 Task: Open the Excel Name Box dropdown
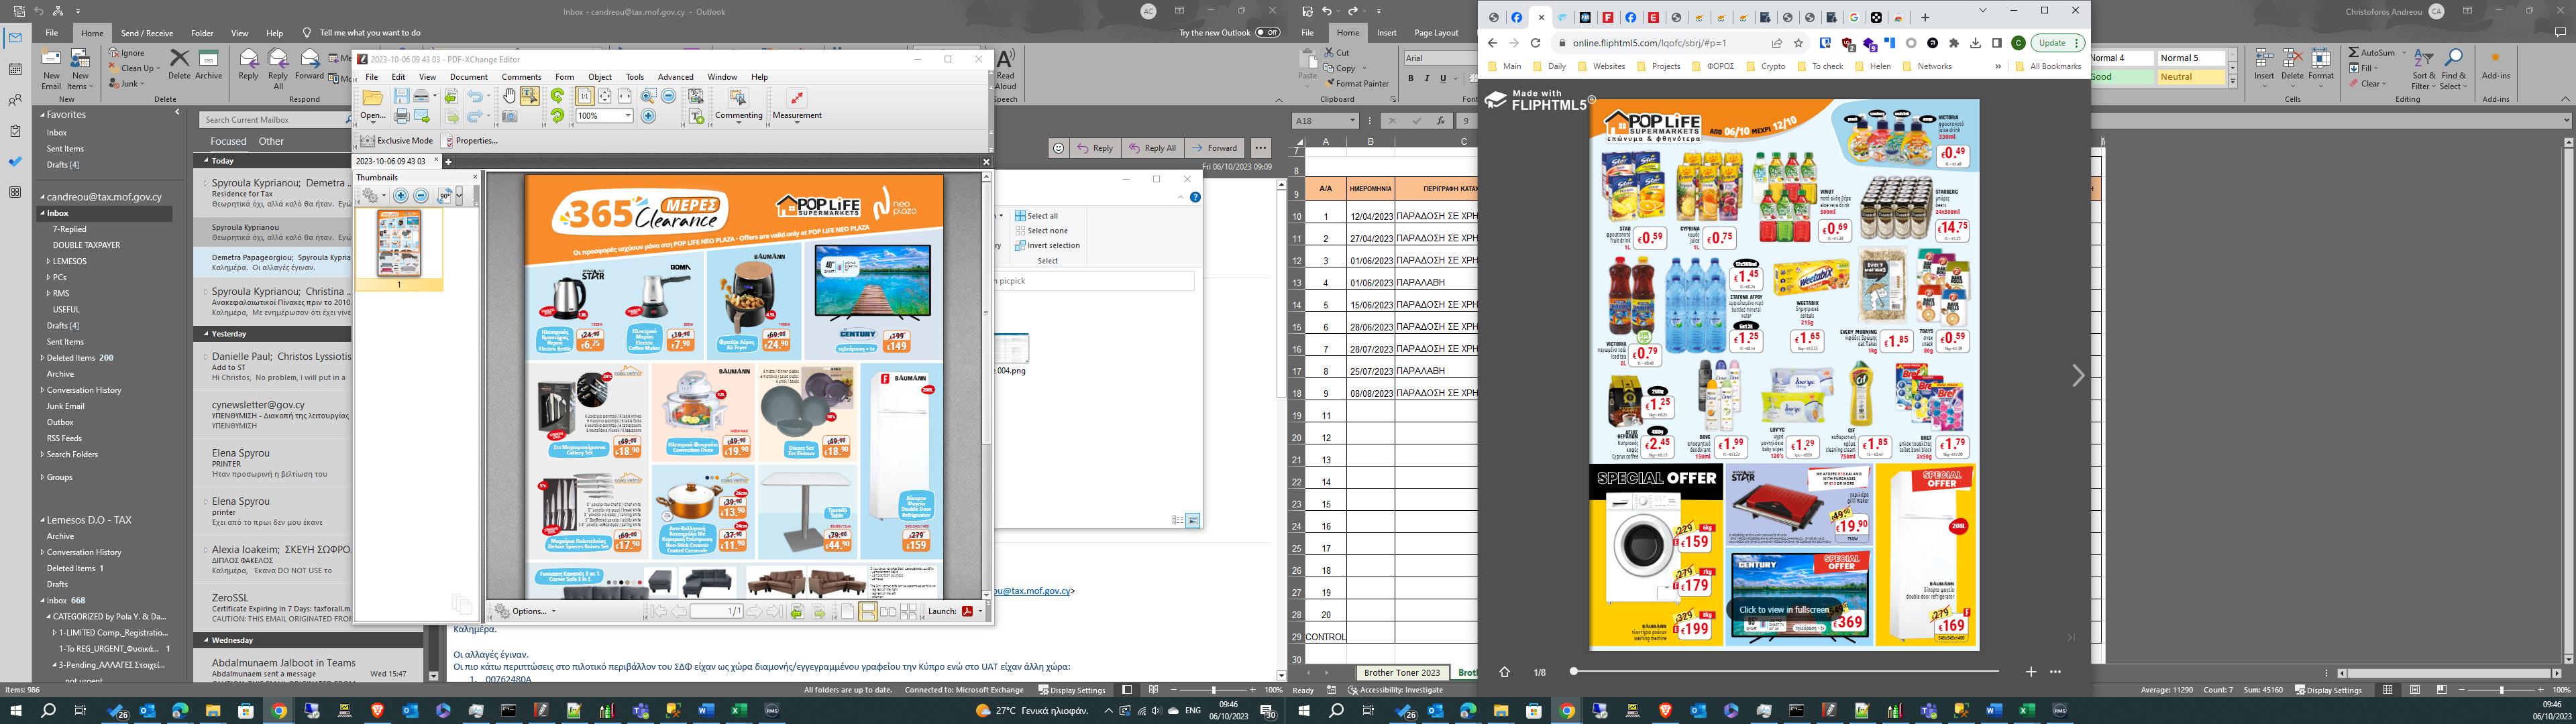(1352, 120)
